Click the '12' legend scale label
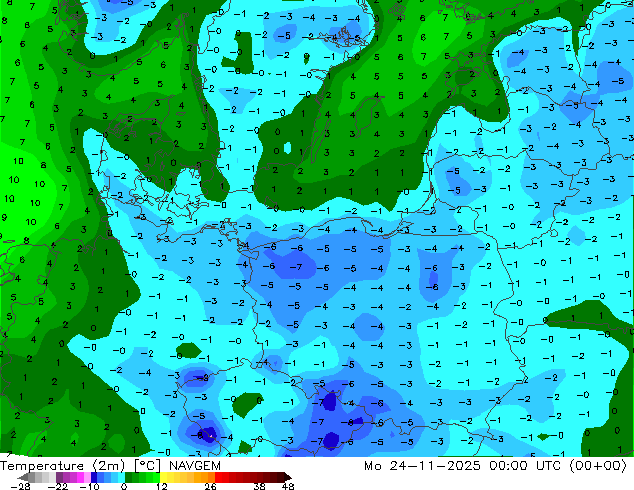This screenshot has height=490, width=634. pyautogui.click(x=162, y=486)
